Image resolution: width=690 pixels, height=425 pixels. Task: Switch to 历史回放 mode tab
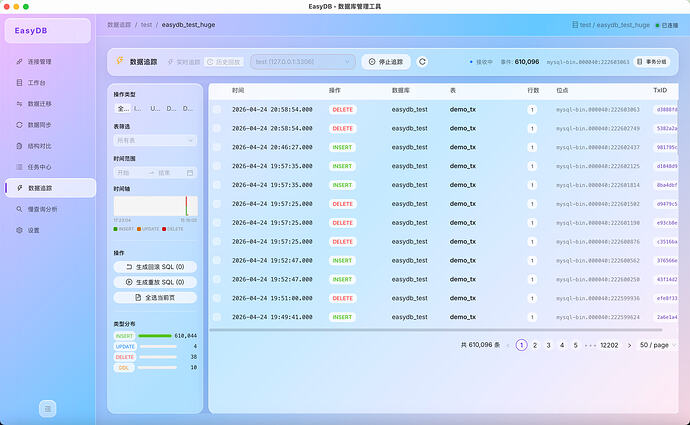224,62
